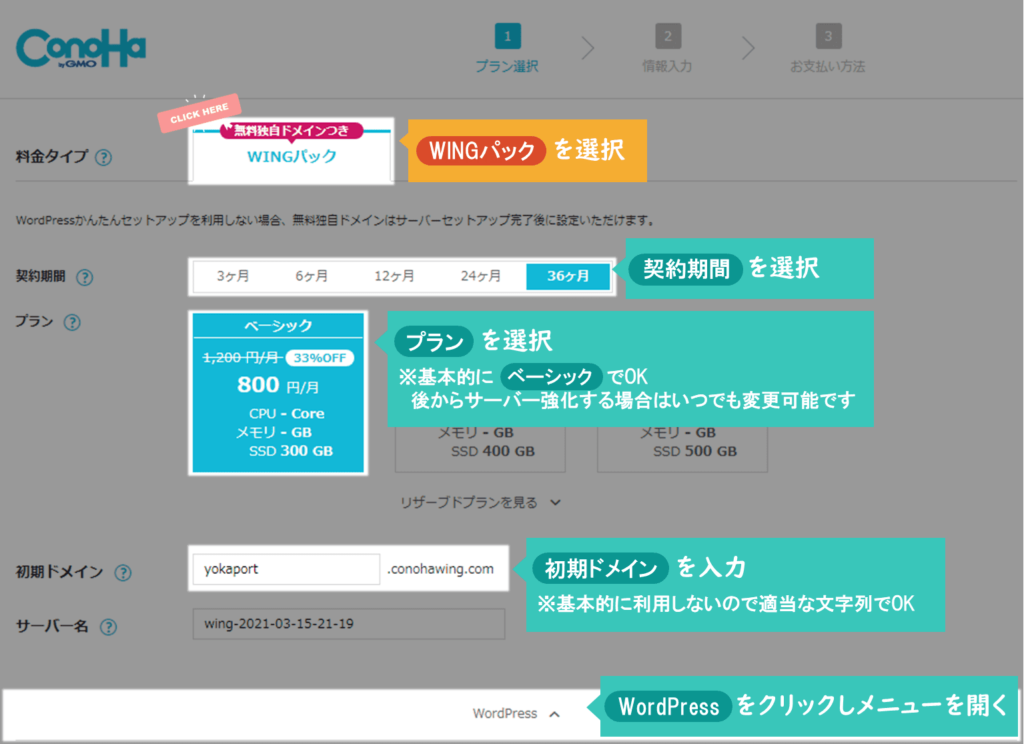Open help icon beside プラン

[x=72, y=322]
